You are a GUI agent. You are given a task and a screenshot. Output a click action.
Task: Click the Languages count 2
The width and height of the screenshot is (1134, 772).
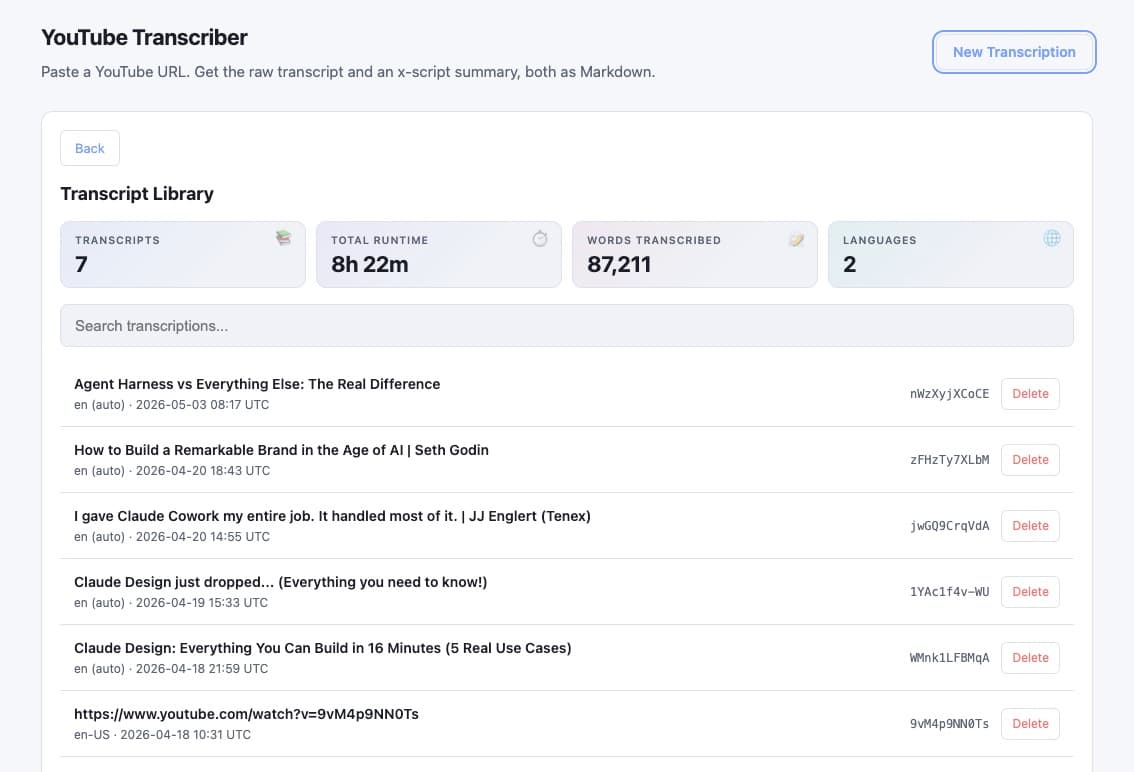tap(849, 264)
